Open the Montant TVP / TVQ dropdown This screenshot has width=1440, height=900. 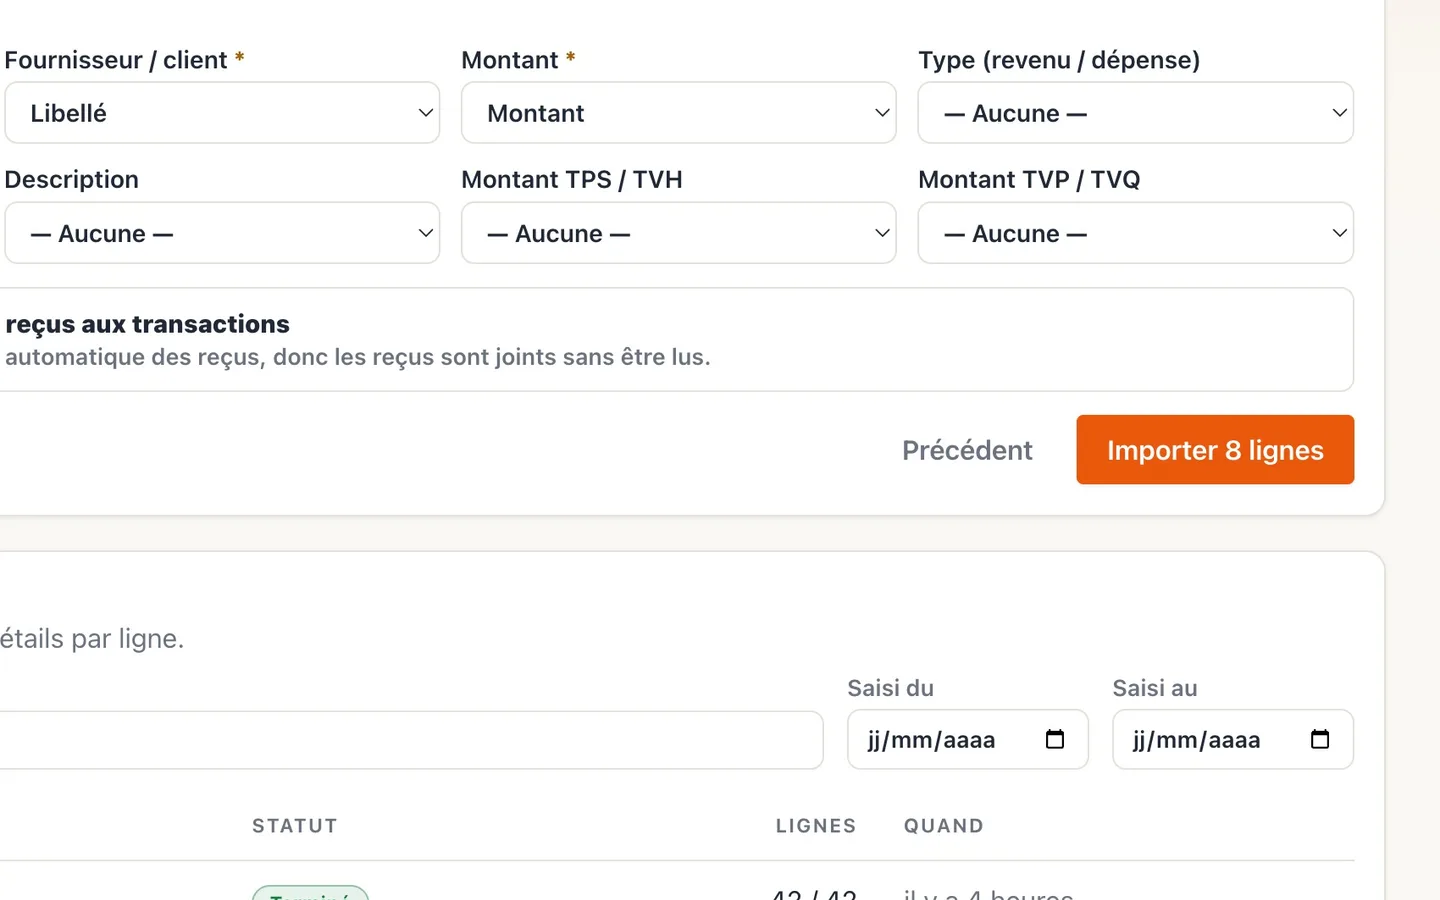point(1136,233)
